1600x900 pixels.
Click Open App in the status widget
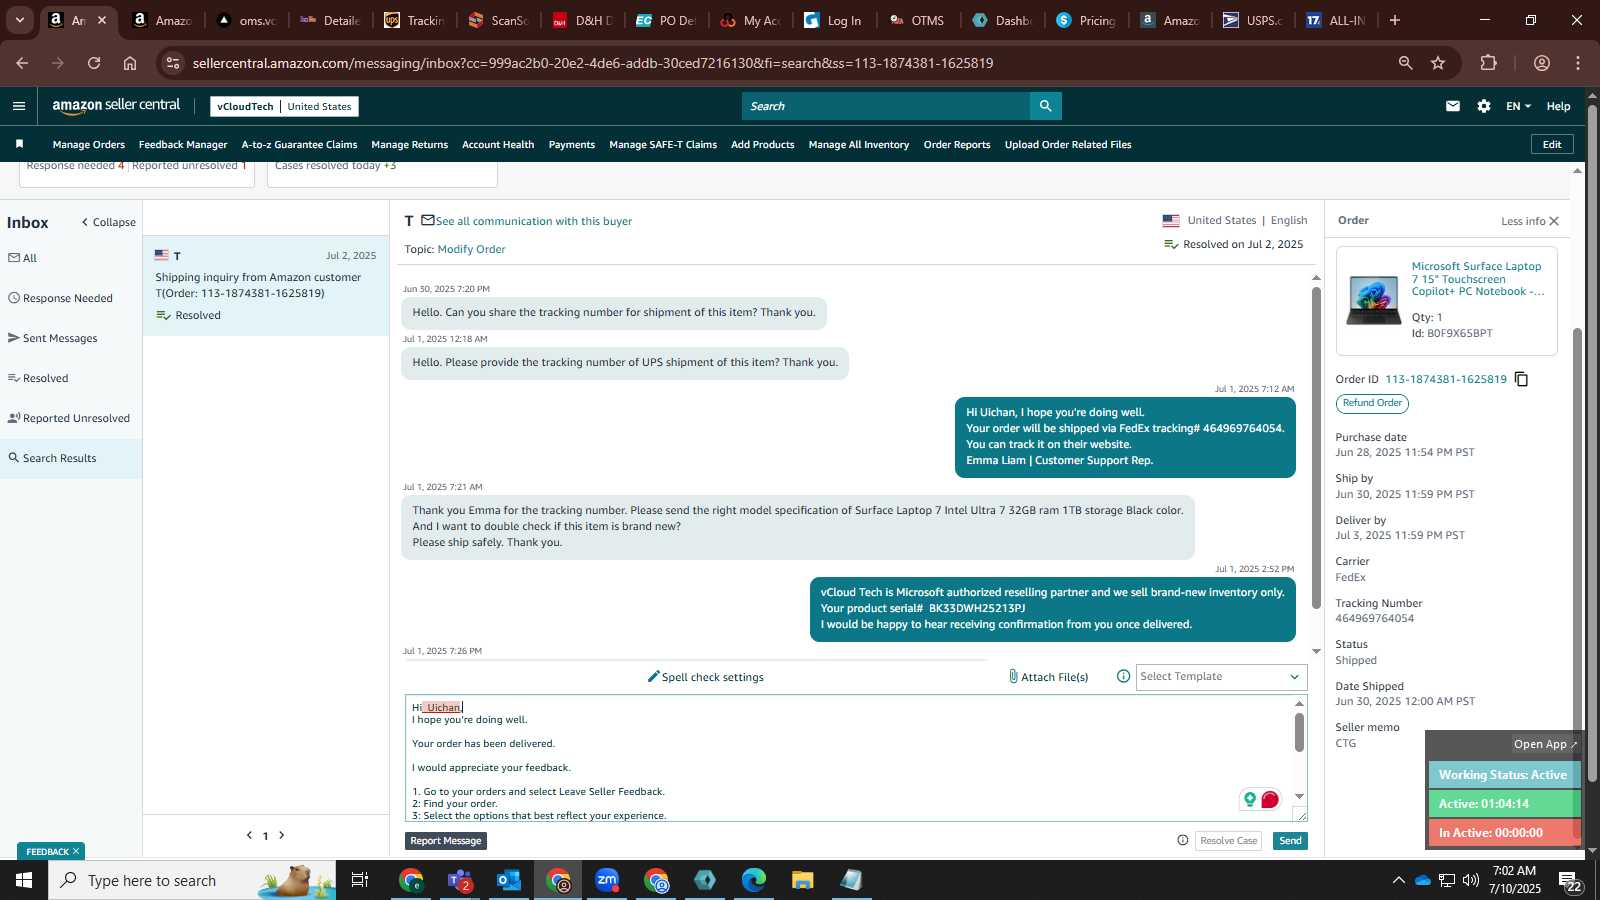pyautogui.click(x=1545, y=744)
